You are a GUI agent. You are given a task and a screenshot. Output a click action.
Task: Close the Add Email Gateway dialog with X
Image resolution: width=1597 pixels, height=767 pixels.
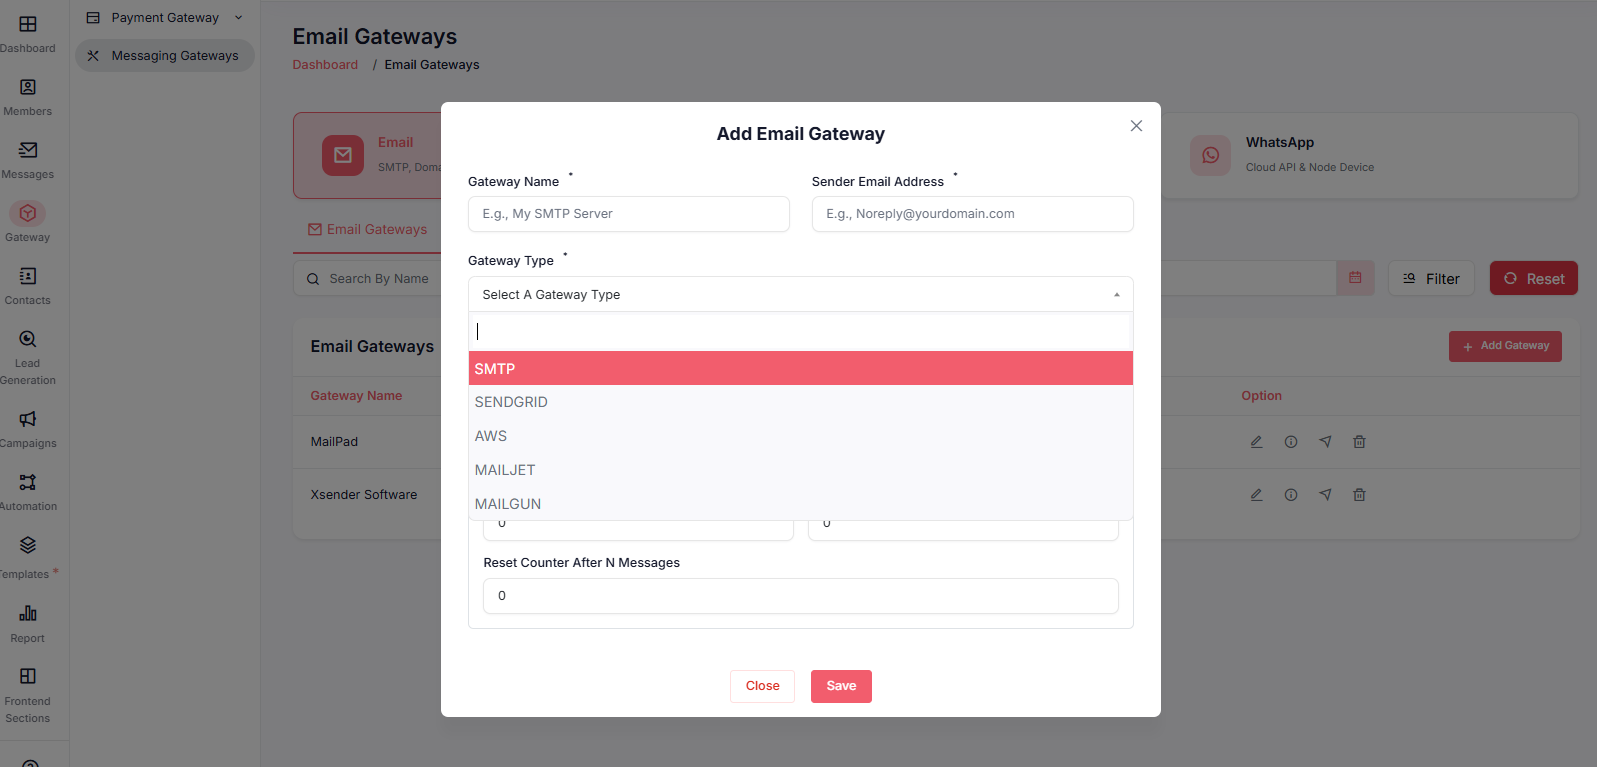[x=1136, y=126]
